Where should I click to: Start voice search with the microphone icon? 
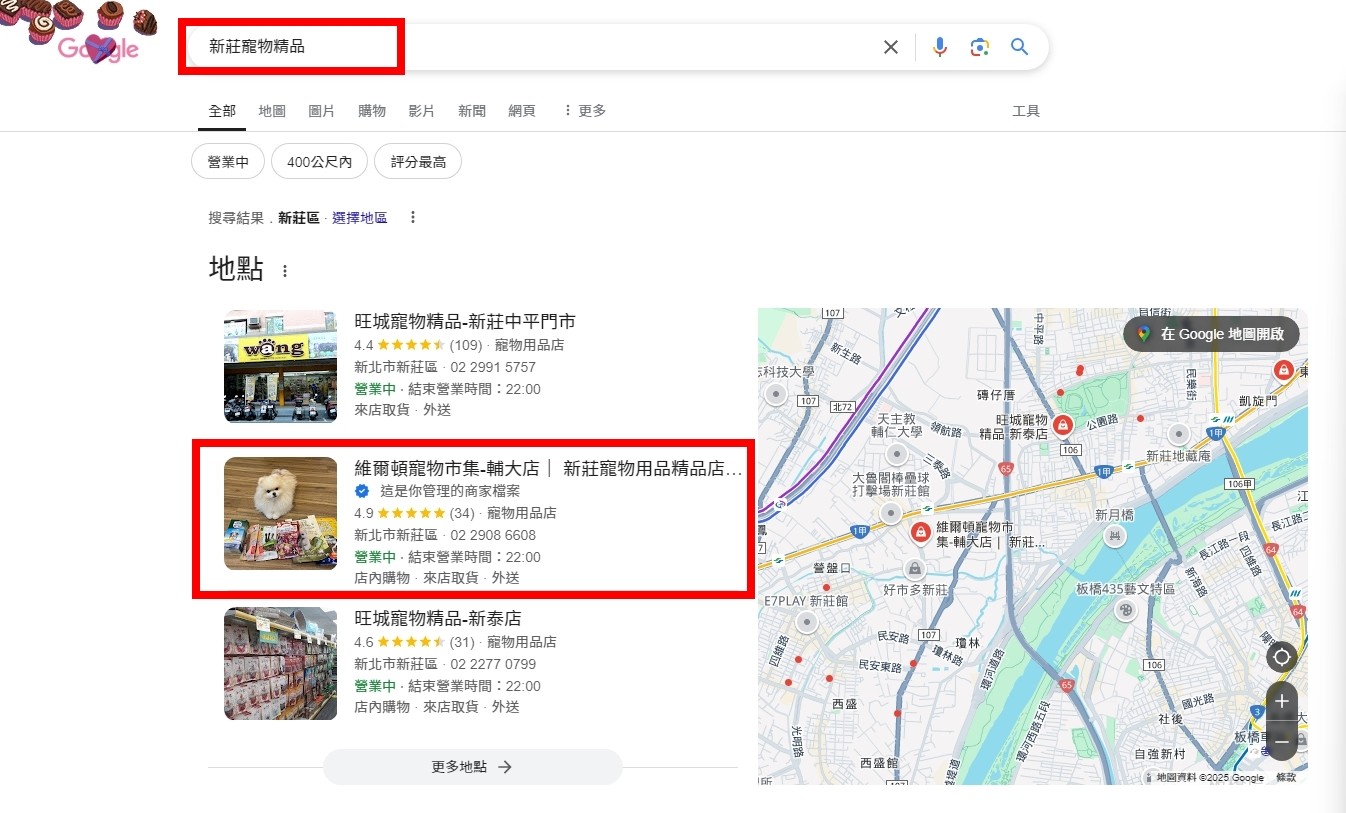click(939, 47)
